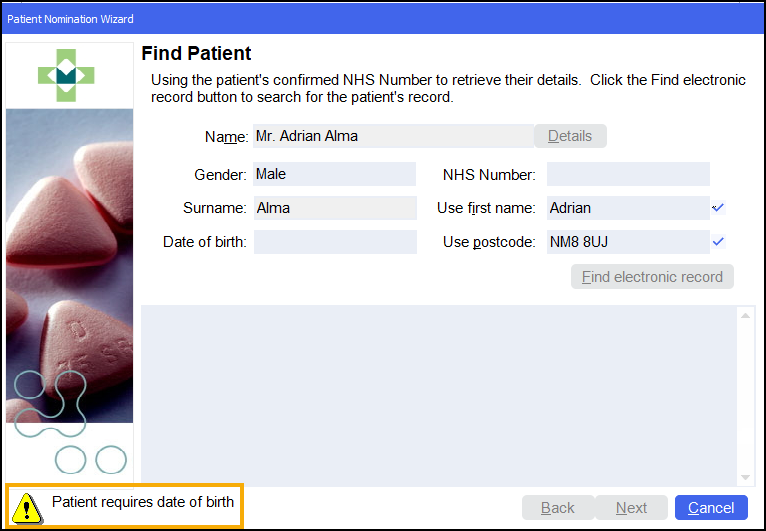Screen dimensions: 766x531
Task: Click the Use first name field
Action: coord(628,208)
